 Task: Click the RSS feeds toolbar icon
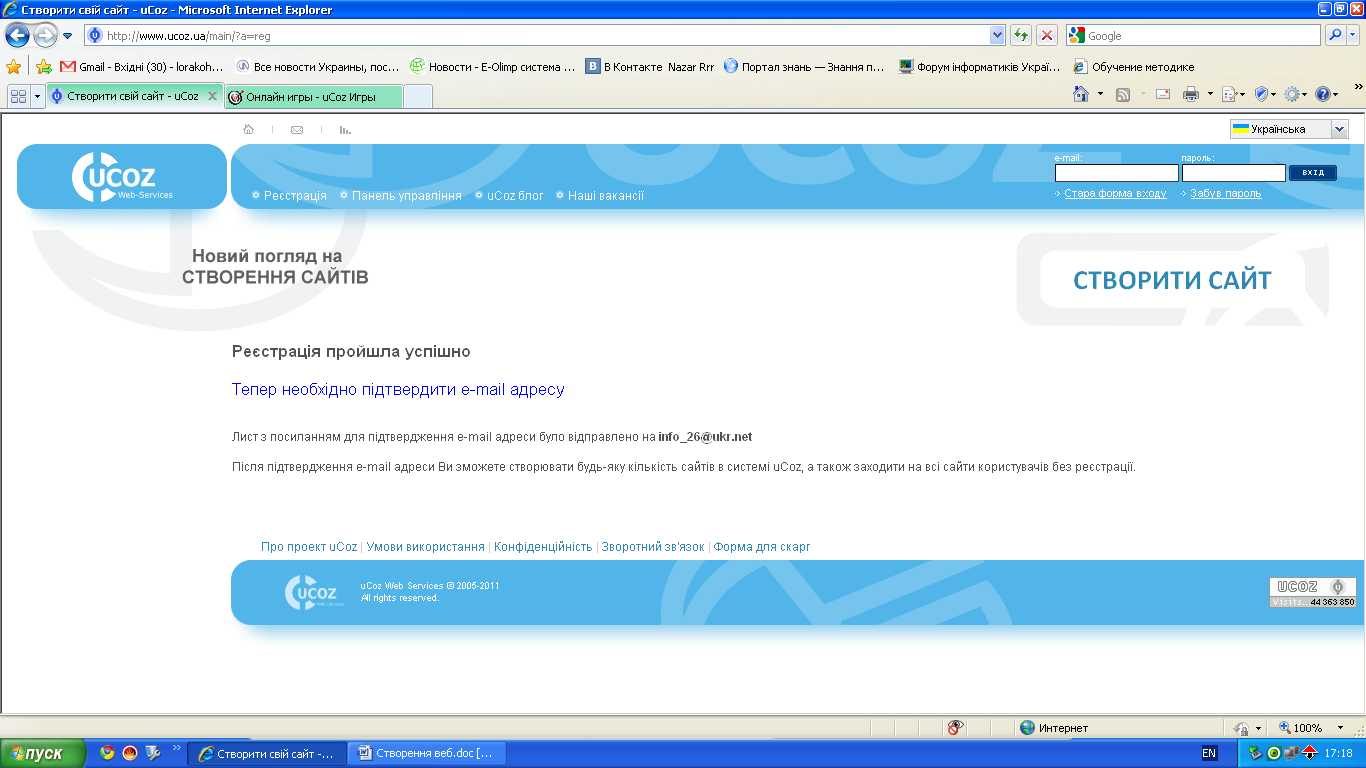click(1123, 94)
